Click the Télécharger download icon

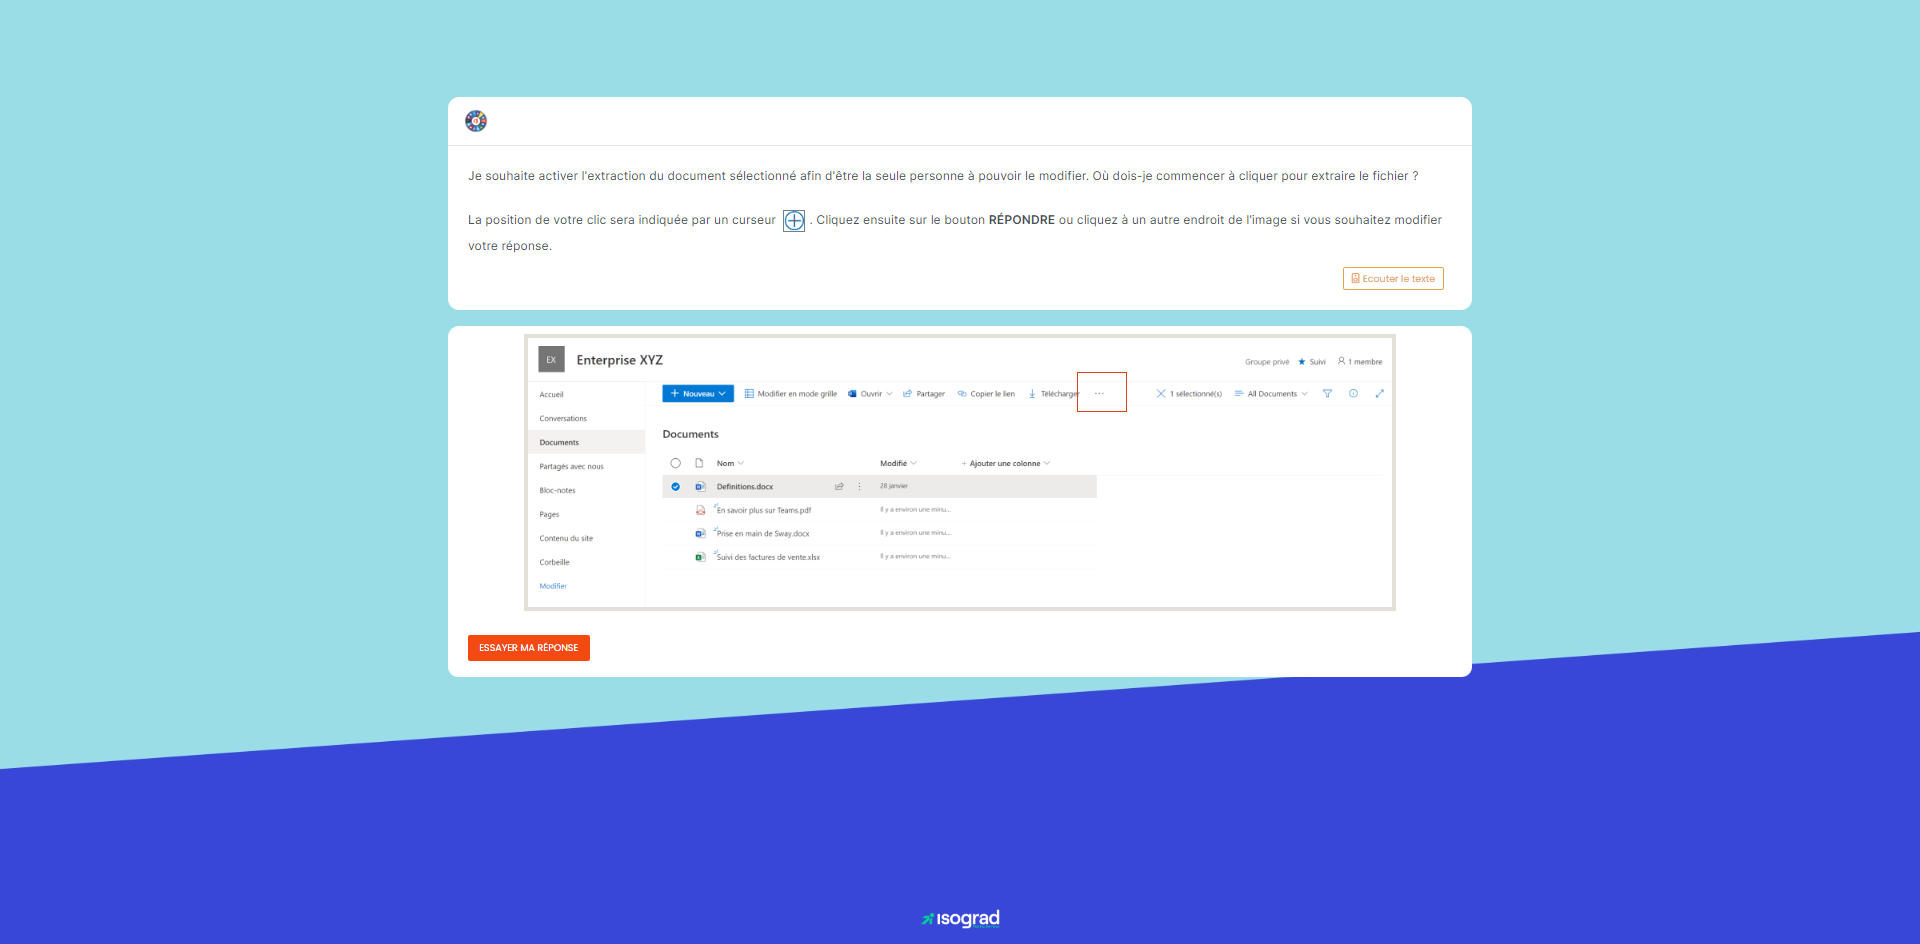point(1031,393)
